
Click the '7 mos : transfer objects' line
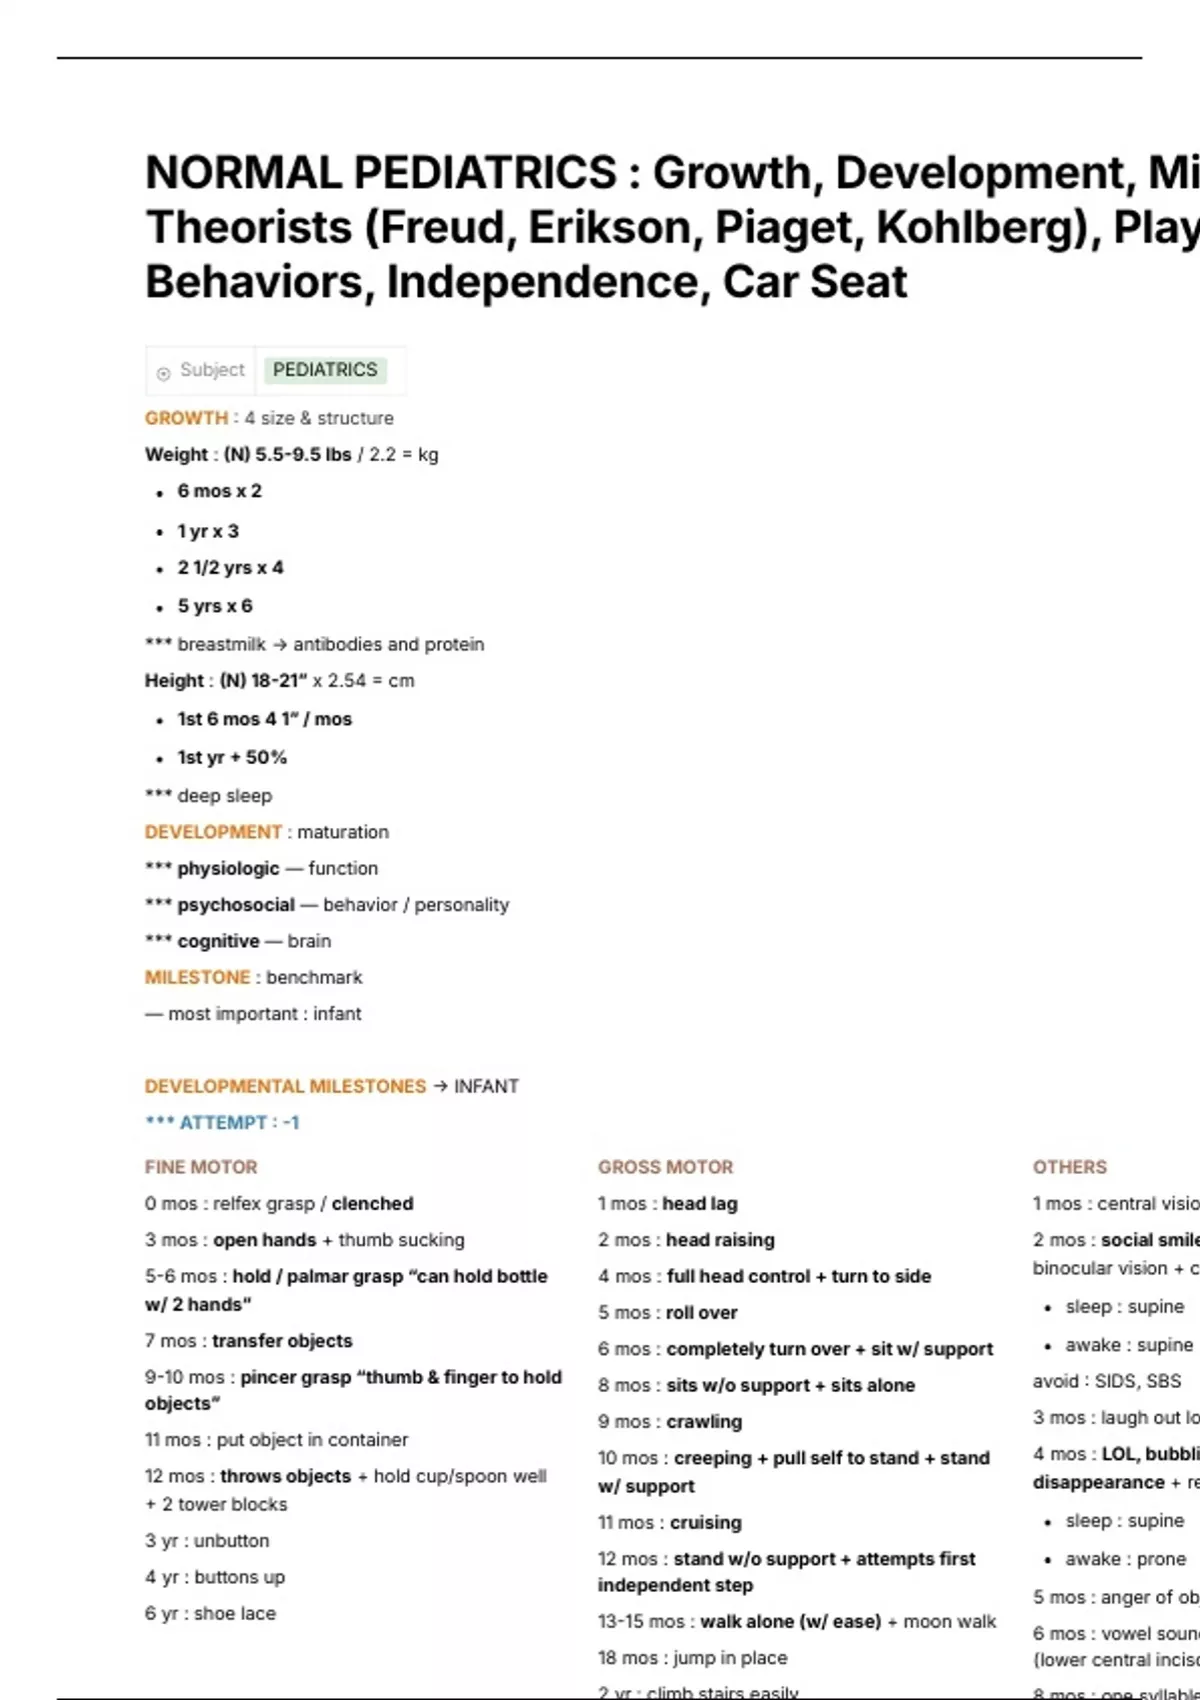[x=249, y=1341]
